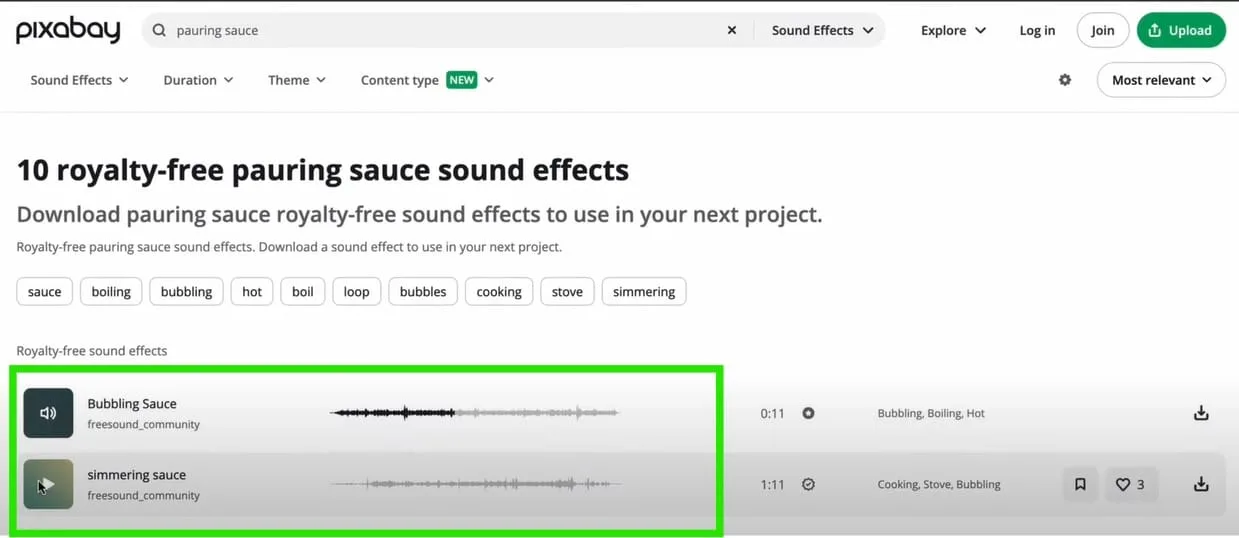Screen dimensions: 1239x538
Task: Click the Royalty-free sound effects section label
Action: pyautogui.click(x=92, y=351)
